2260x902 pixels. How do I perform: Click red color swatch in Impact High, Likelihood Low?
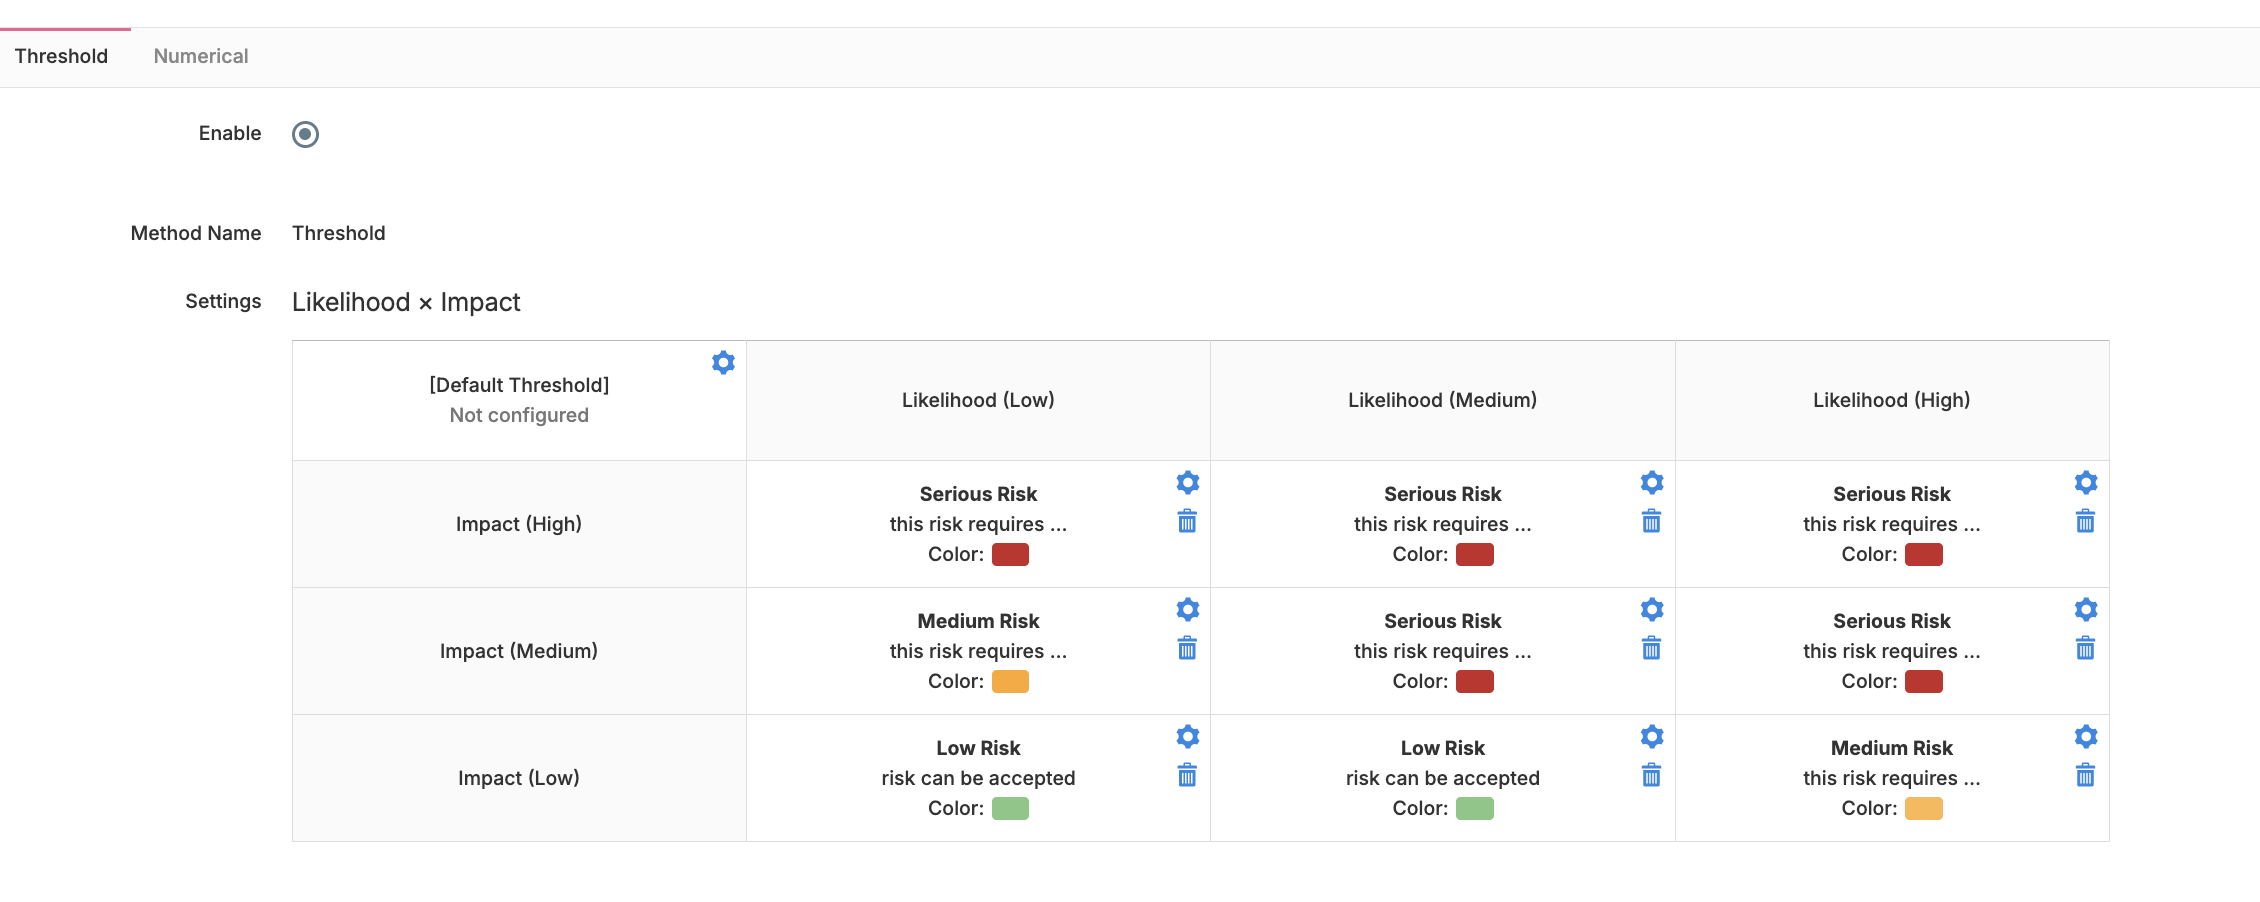point(1010,555)
